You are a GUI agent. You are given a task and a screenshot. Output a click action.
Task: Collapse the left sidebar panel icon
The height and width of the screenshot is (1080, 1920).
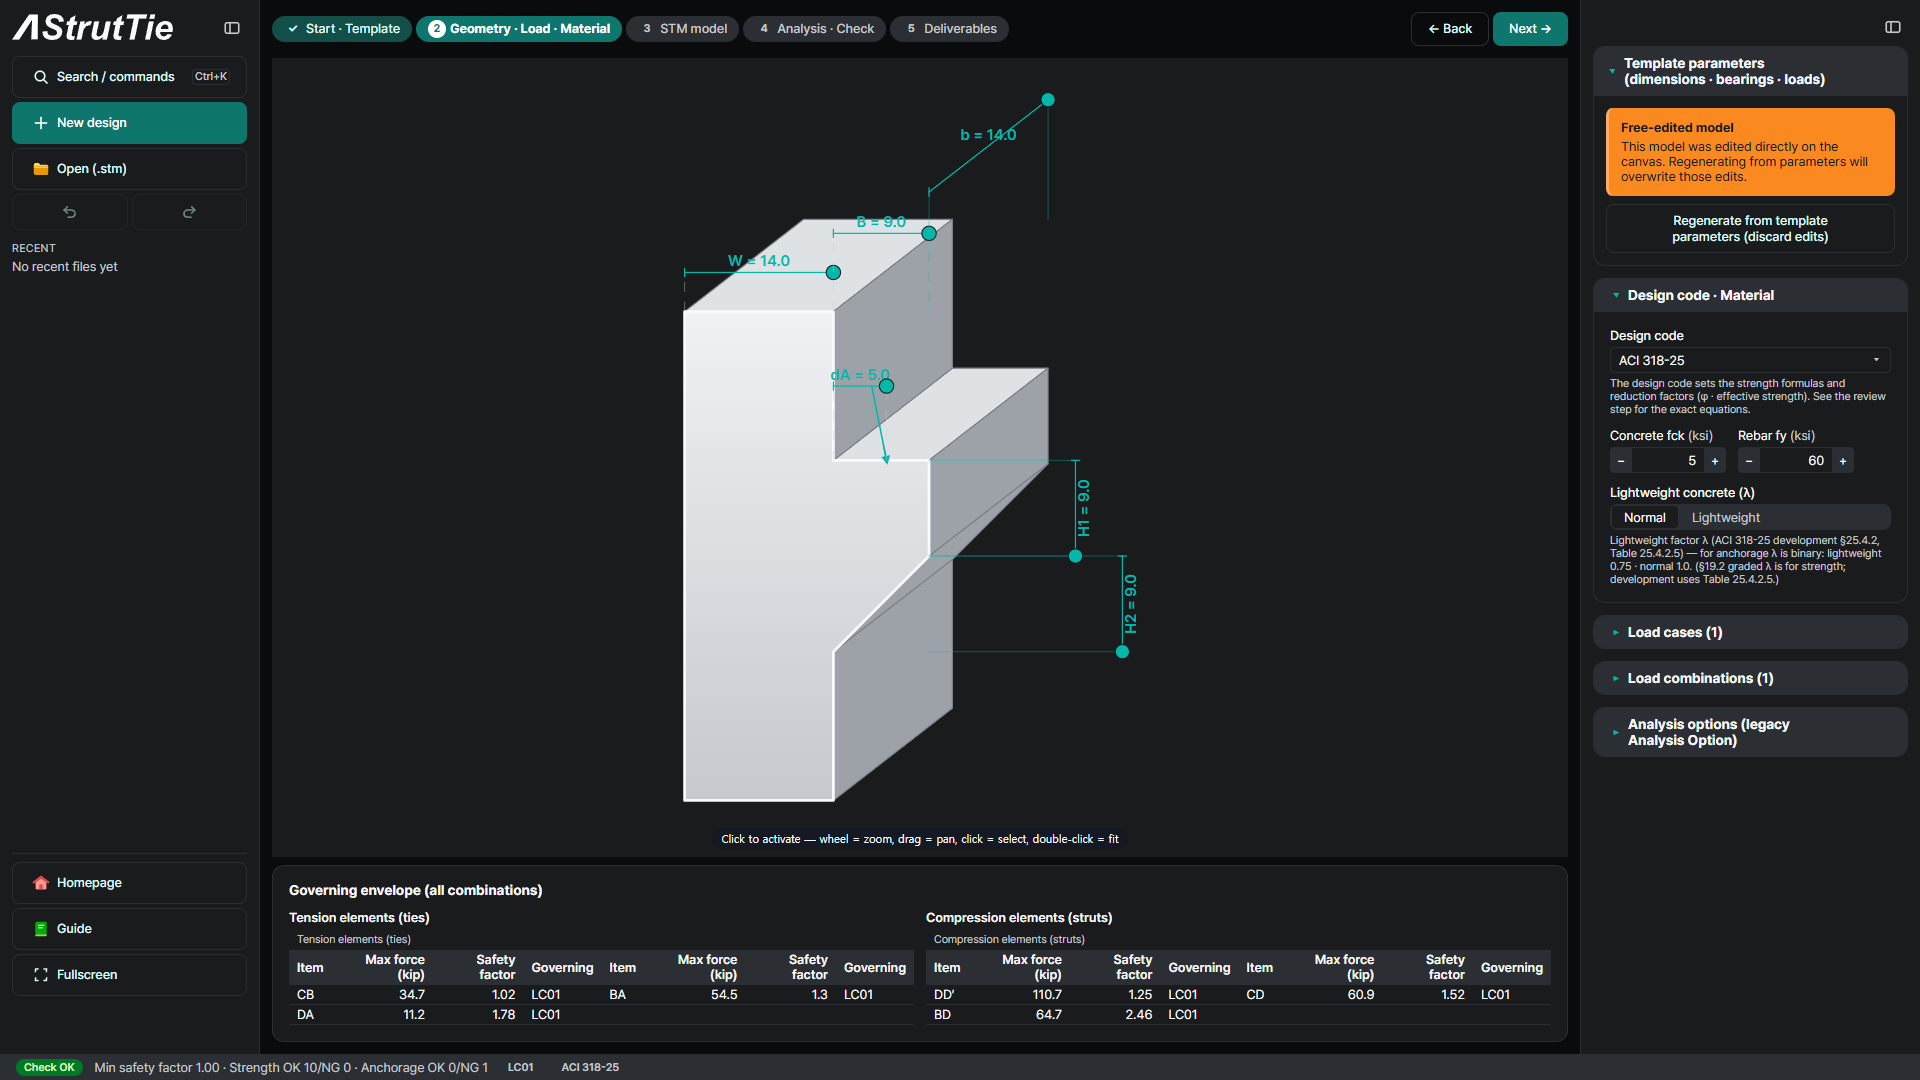pos(232,28)
